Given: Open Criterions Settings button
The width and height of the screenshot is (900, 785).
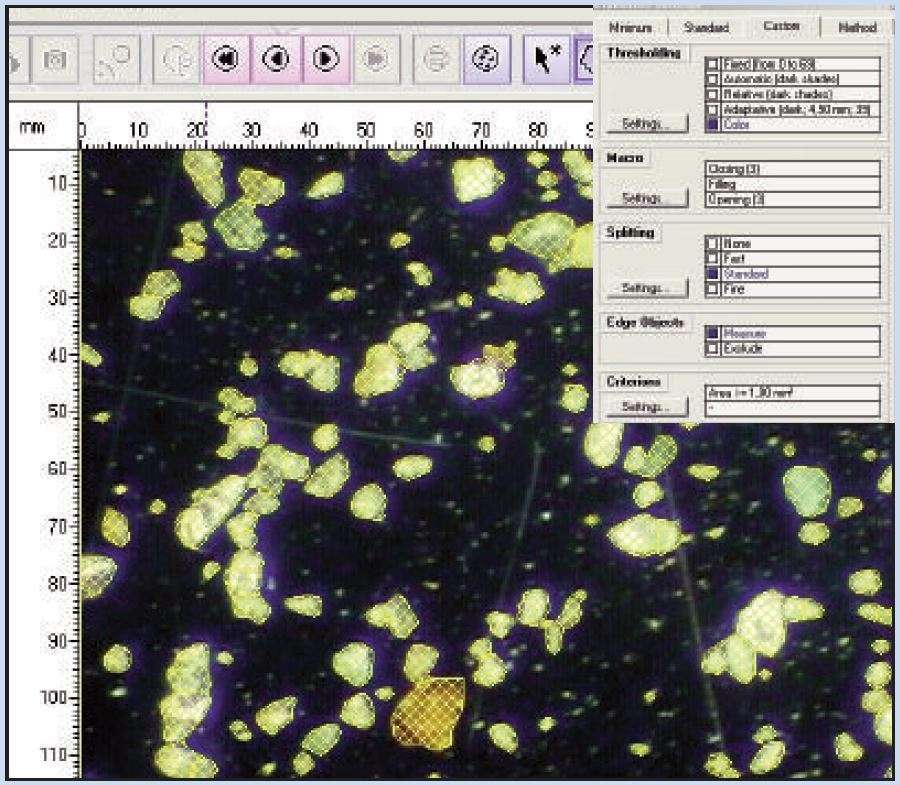Looking at the screenshot, I should coord(647,407).
